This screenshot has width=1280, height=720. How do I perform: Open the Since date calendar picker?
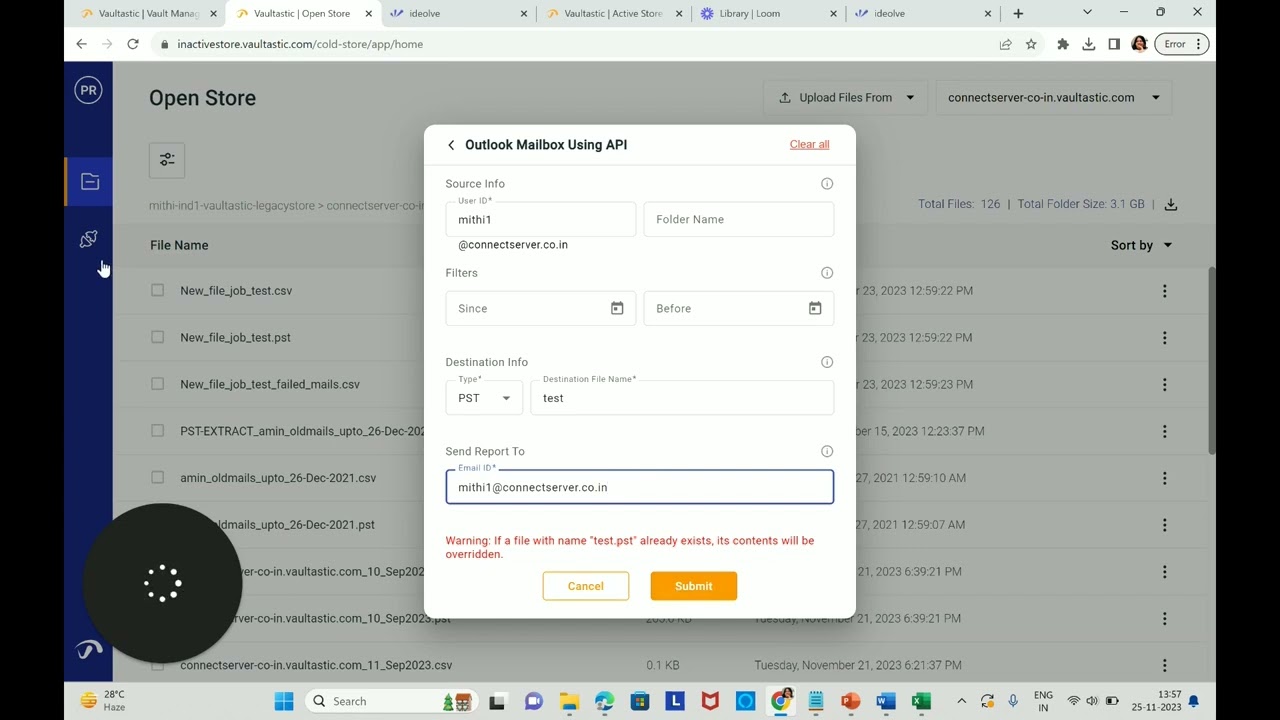pos(617,308)
